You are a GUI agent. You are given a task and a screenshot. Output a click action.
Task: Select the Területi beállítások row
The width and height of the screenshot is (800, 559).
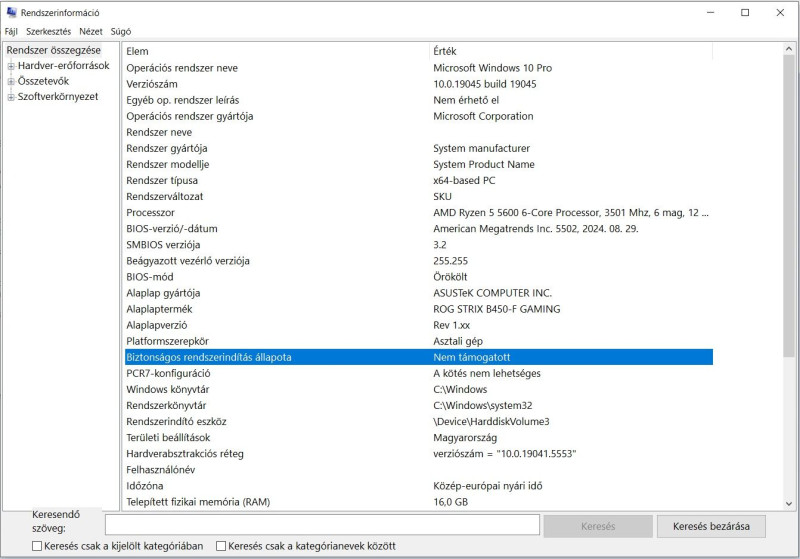pyautogui.click(x=418, y=438)
